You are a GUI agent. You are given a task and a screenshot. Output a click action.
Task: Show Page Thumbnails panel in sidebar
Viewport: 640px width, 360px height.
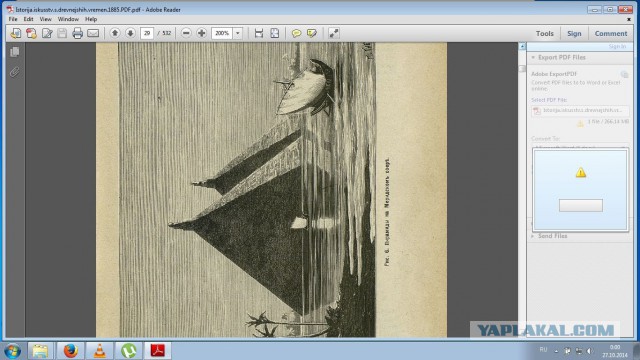[15, 52]
